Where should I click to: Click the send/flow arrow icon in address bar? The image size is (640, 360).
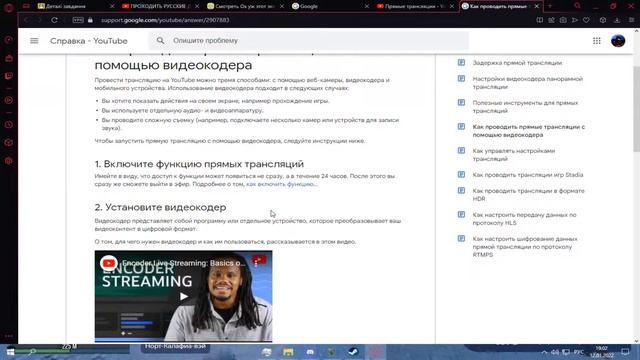pos(575,20)
